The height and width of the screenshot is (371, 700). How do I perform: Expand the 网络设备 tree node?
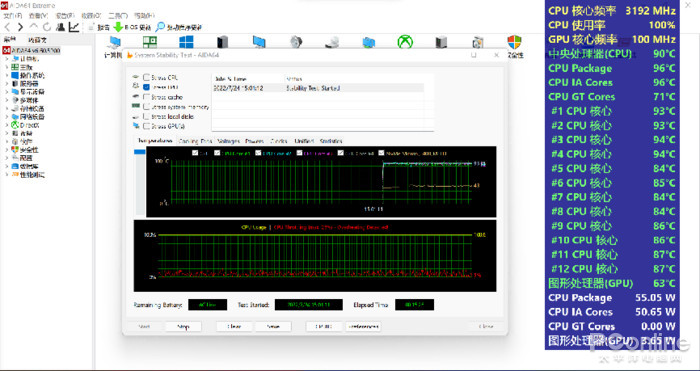pyautogui.click(x=7, y=117)
